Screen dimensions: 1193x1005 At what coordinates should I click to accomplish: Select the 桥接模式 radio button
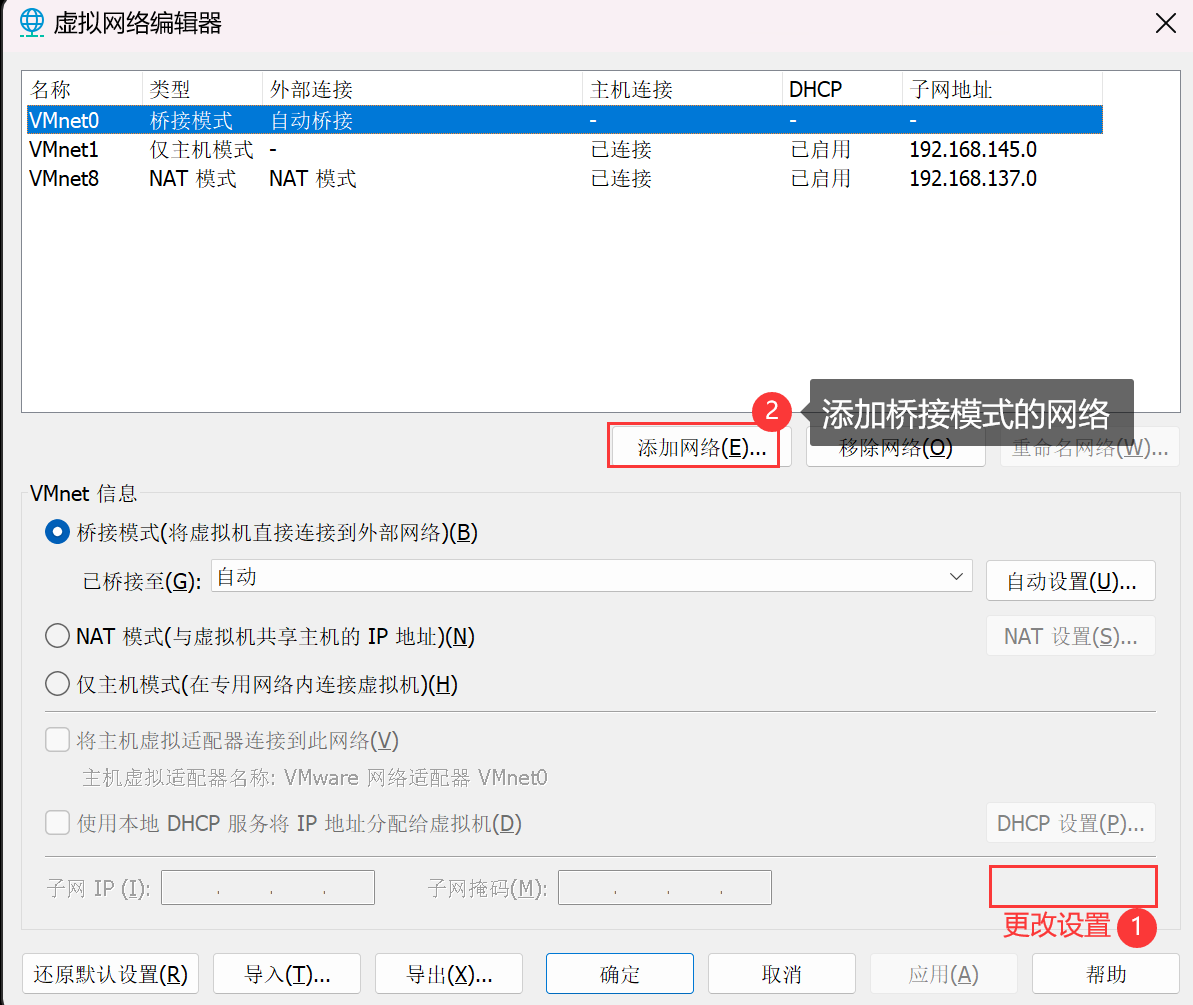[x=57, y=532]
